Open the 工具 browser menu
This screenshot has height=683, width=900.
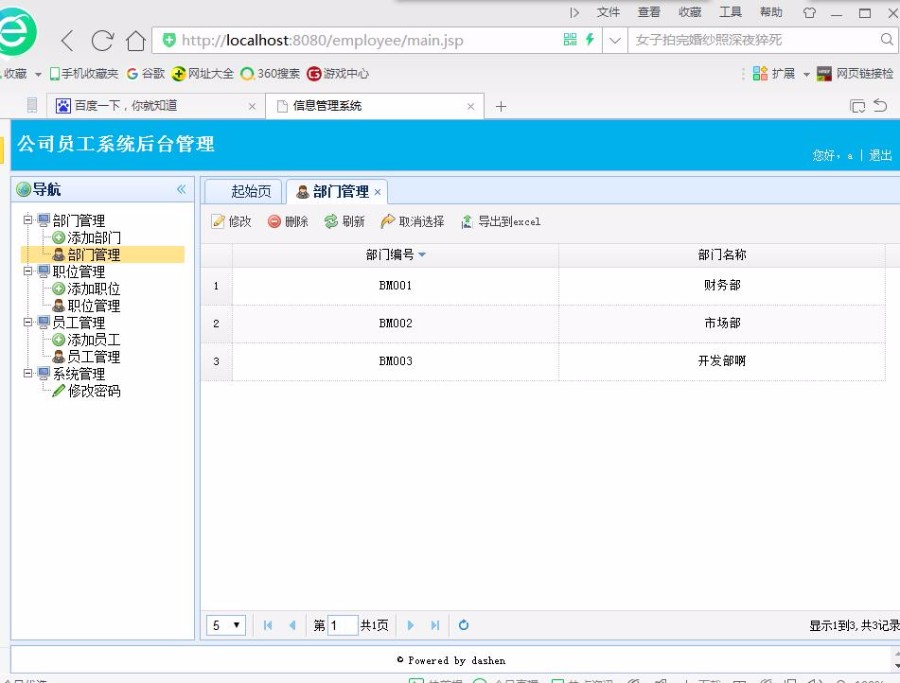click(730, 12)
